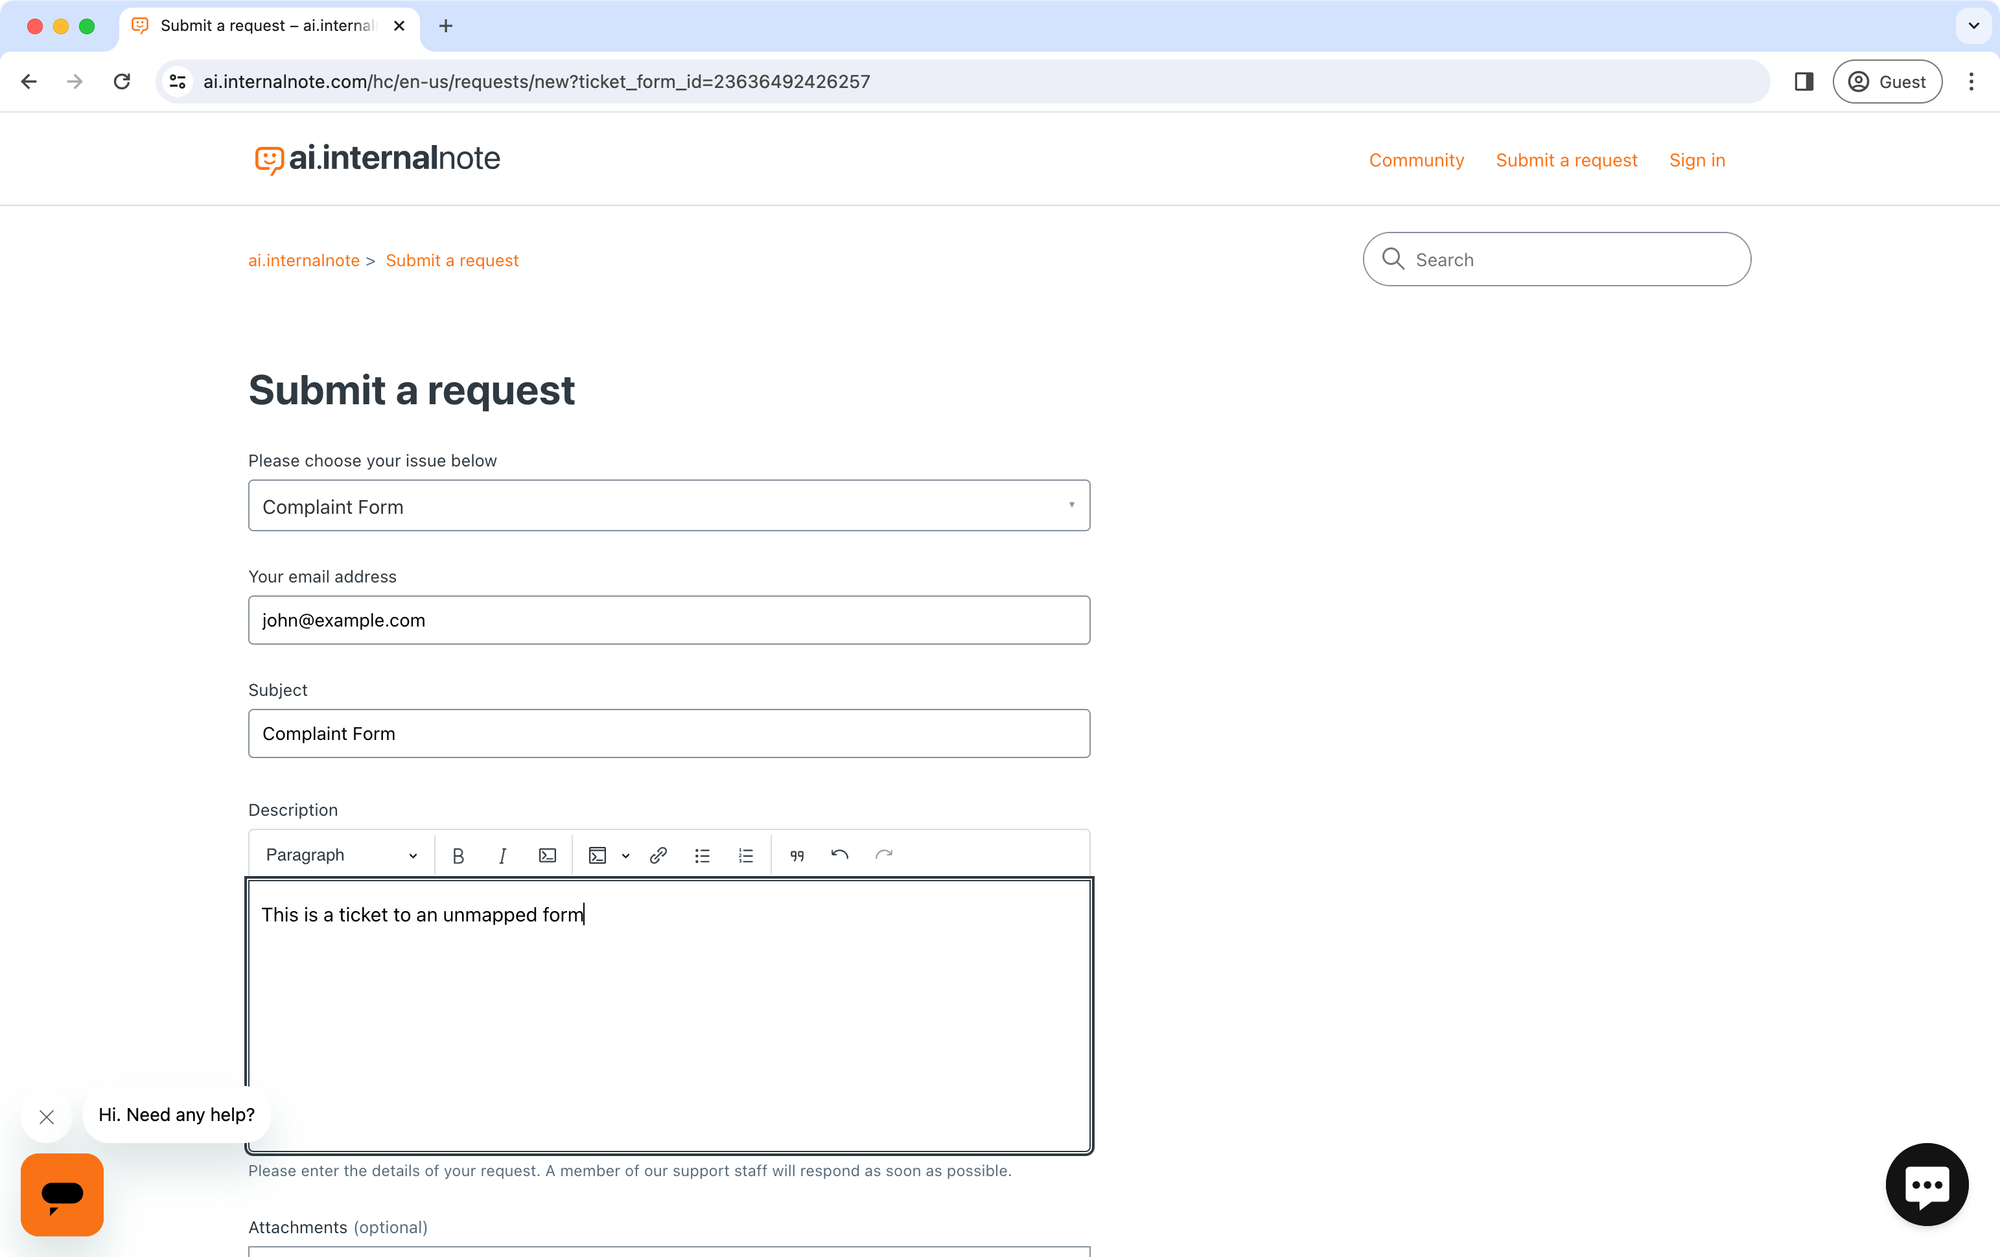Expand the Complaint Form issue dropdown
Image resolution: width=2000 pixels, height=1257 pixels.
(x=668, y=506)
